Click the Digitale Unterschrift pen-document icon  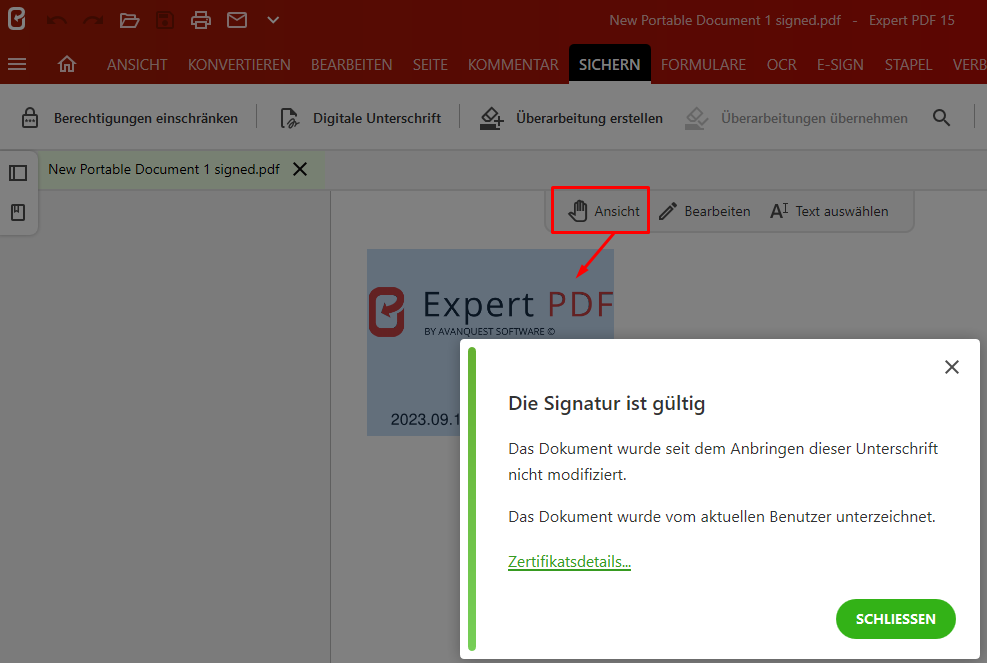click(x=290, y=118)
